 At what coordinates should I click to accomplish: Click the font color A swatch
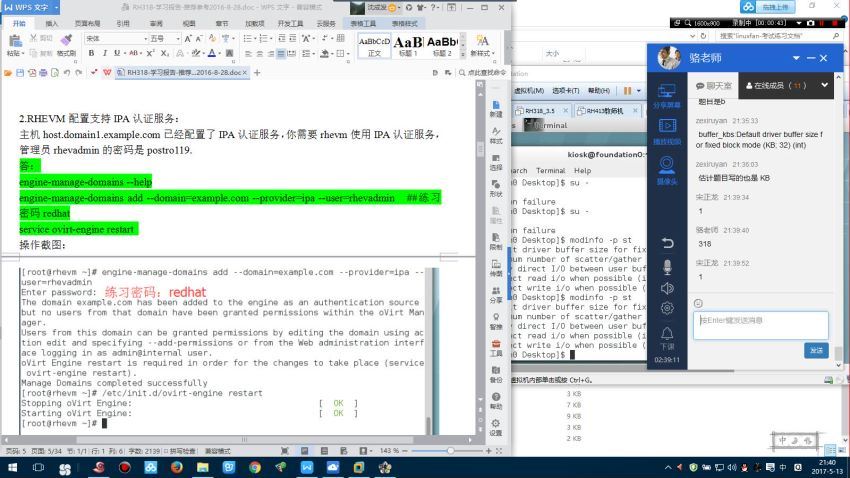pyautogui.click(x=212, y=53)
